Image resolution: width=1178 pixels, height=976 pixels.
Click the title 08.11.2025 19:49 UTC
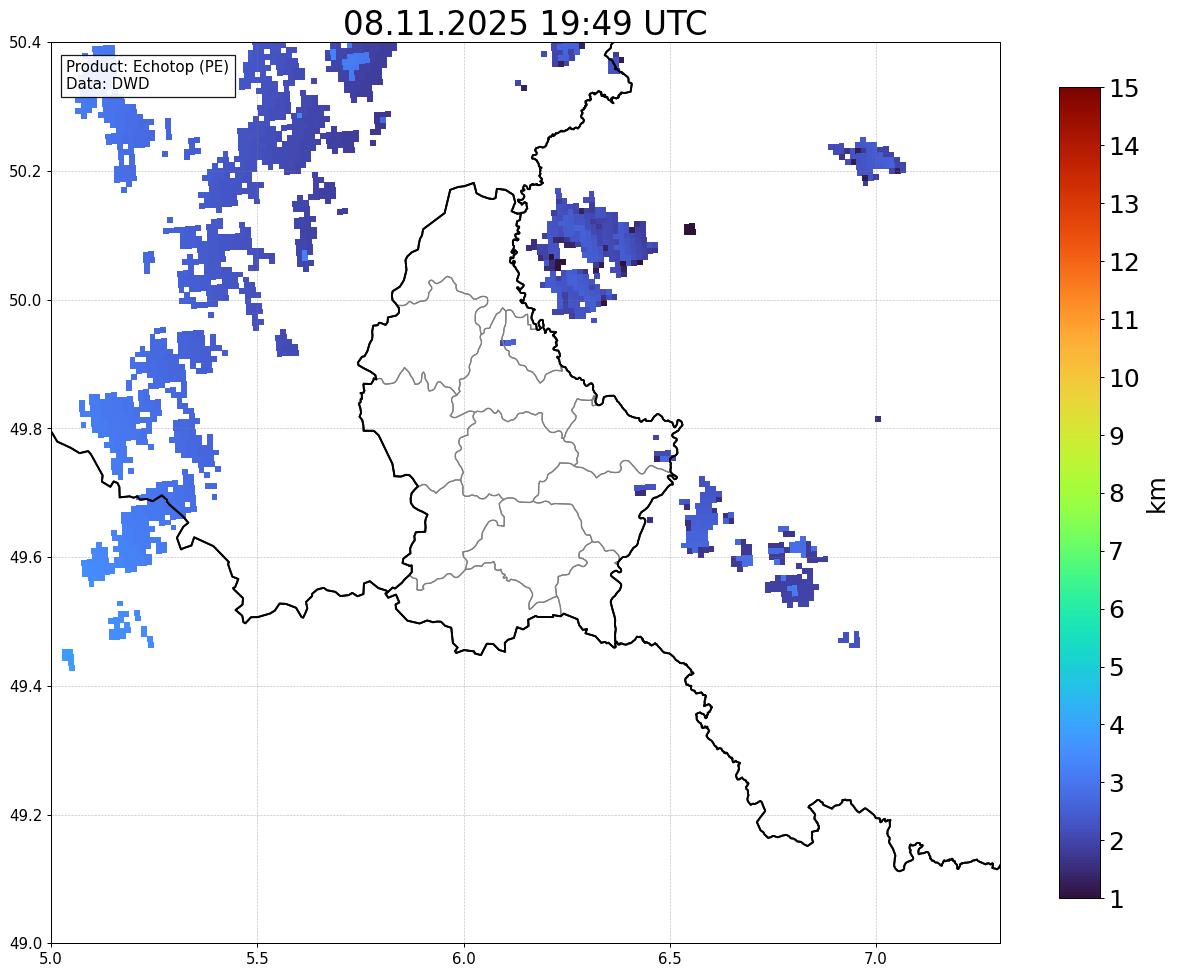[x=525, y=23]
